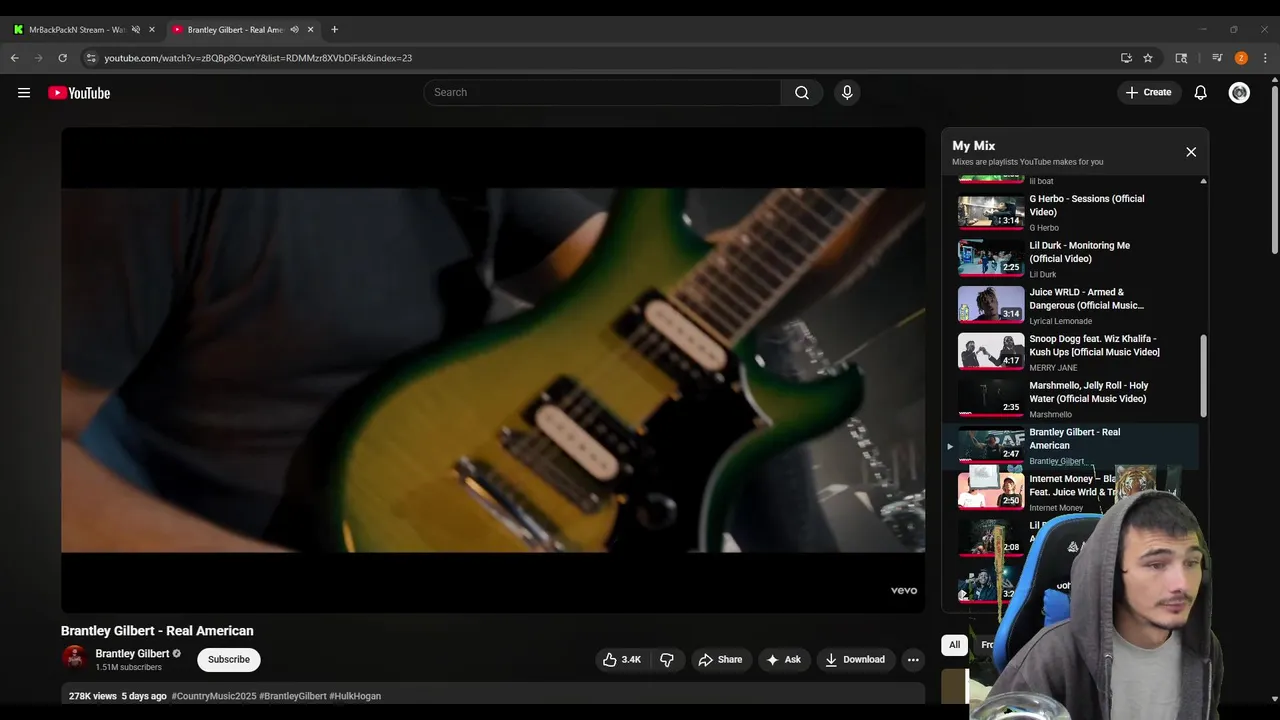Subscribe to Brantley Gilbert channel
The height and width of the screenshot is (720, 1280).
[x=229, y=660]
